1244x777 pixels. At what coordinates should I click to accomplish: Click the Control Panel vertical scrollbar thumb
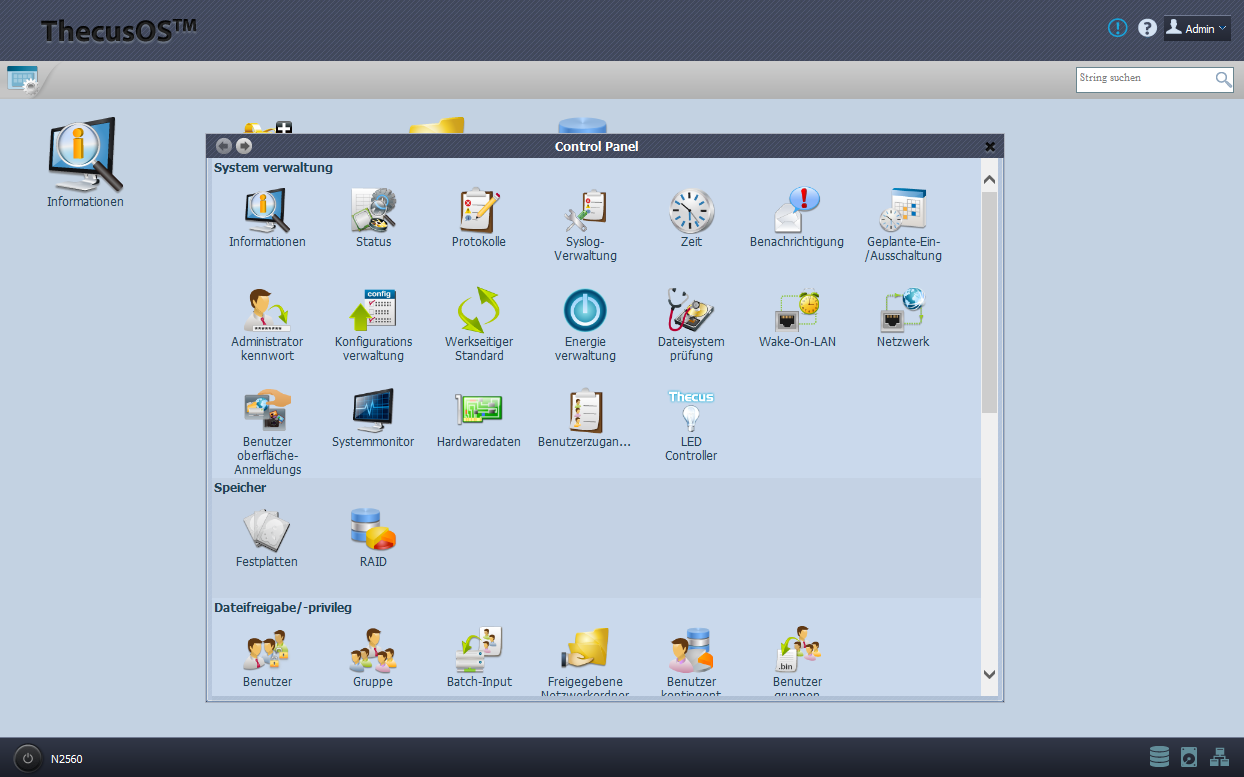(990, 302)
